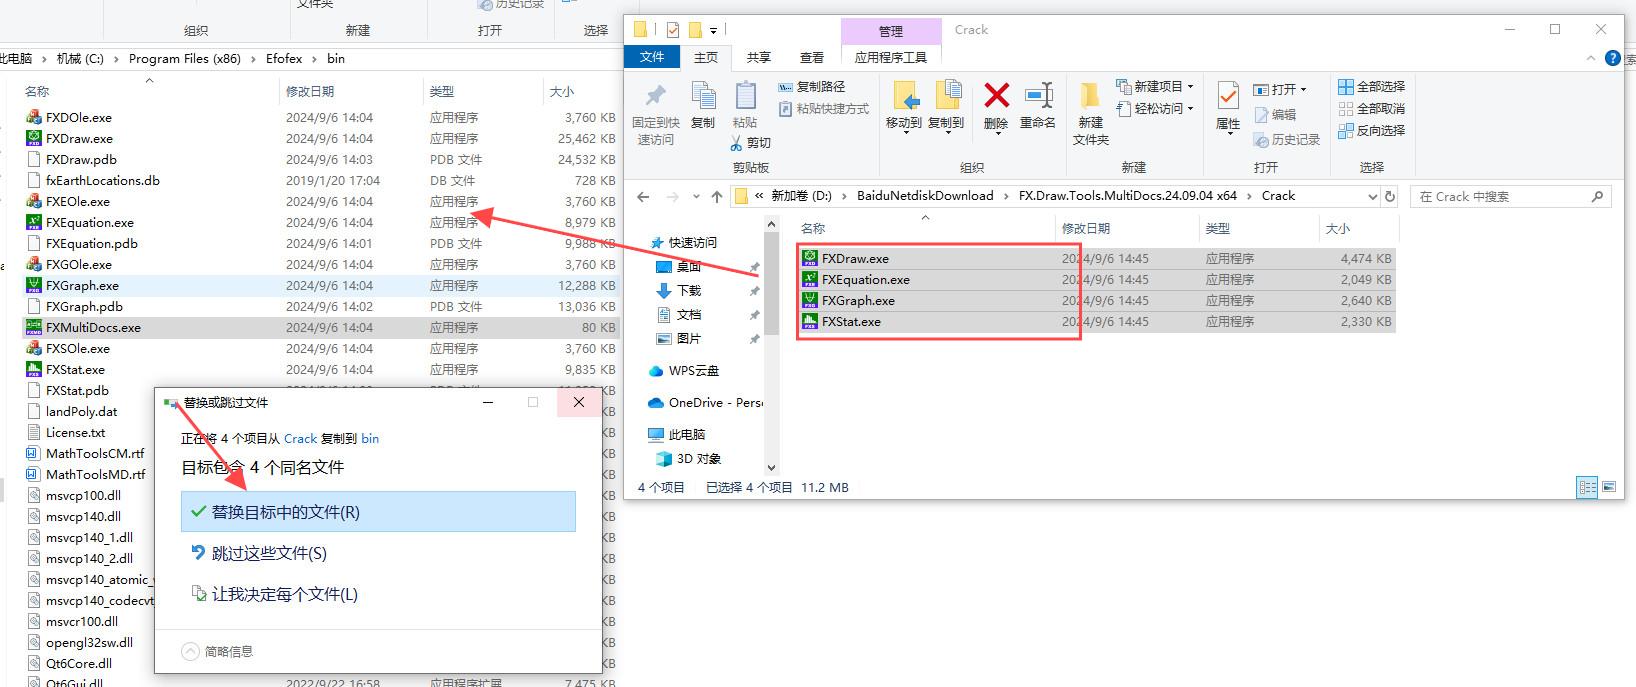Open the View (查看) ribbon tab

tap(812, 58)
